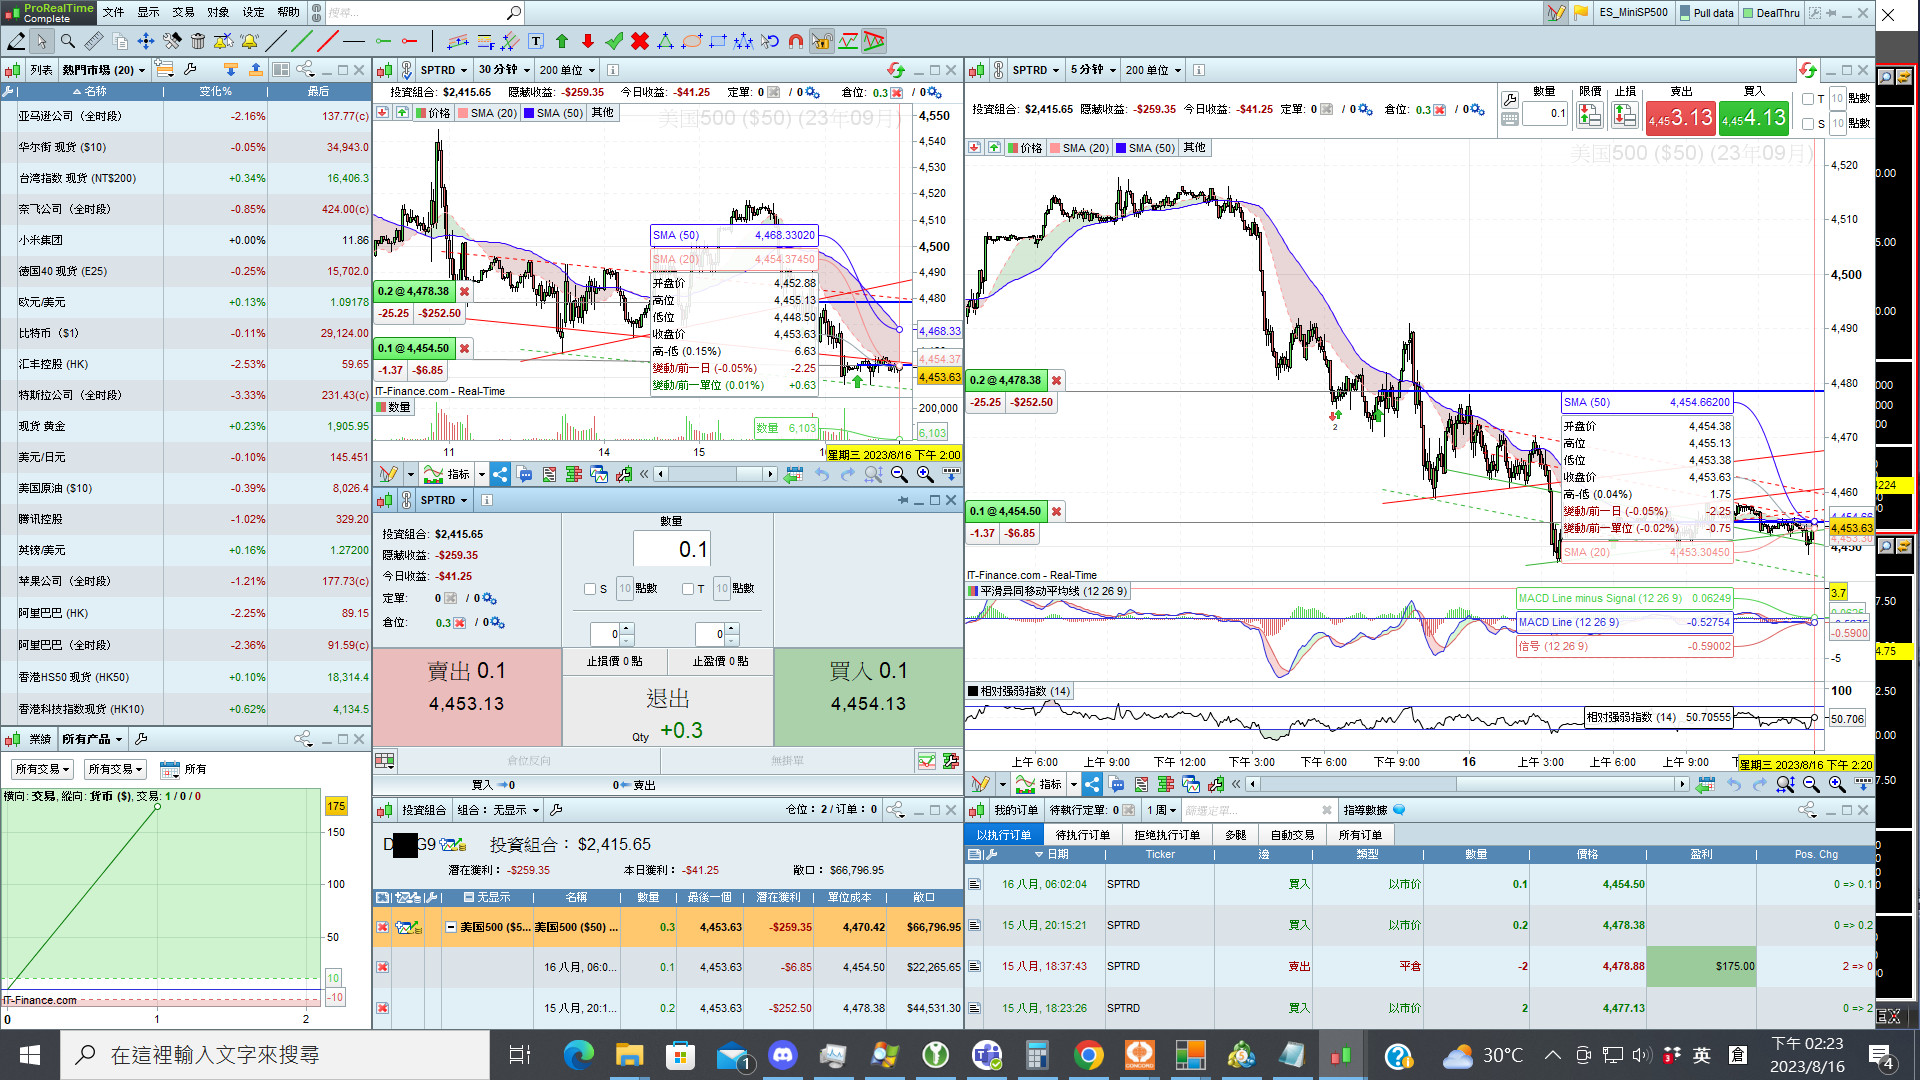
Task: Open the 設定 menu
Action: 254,12
